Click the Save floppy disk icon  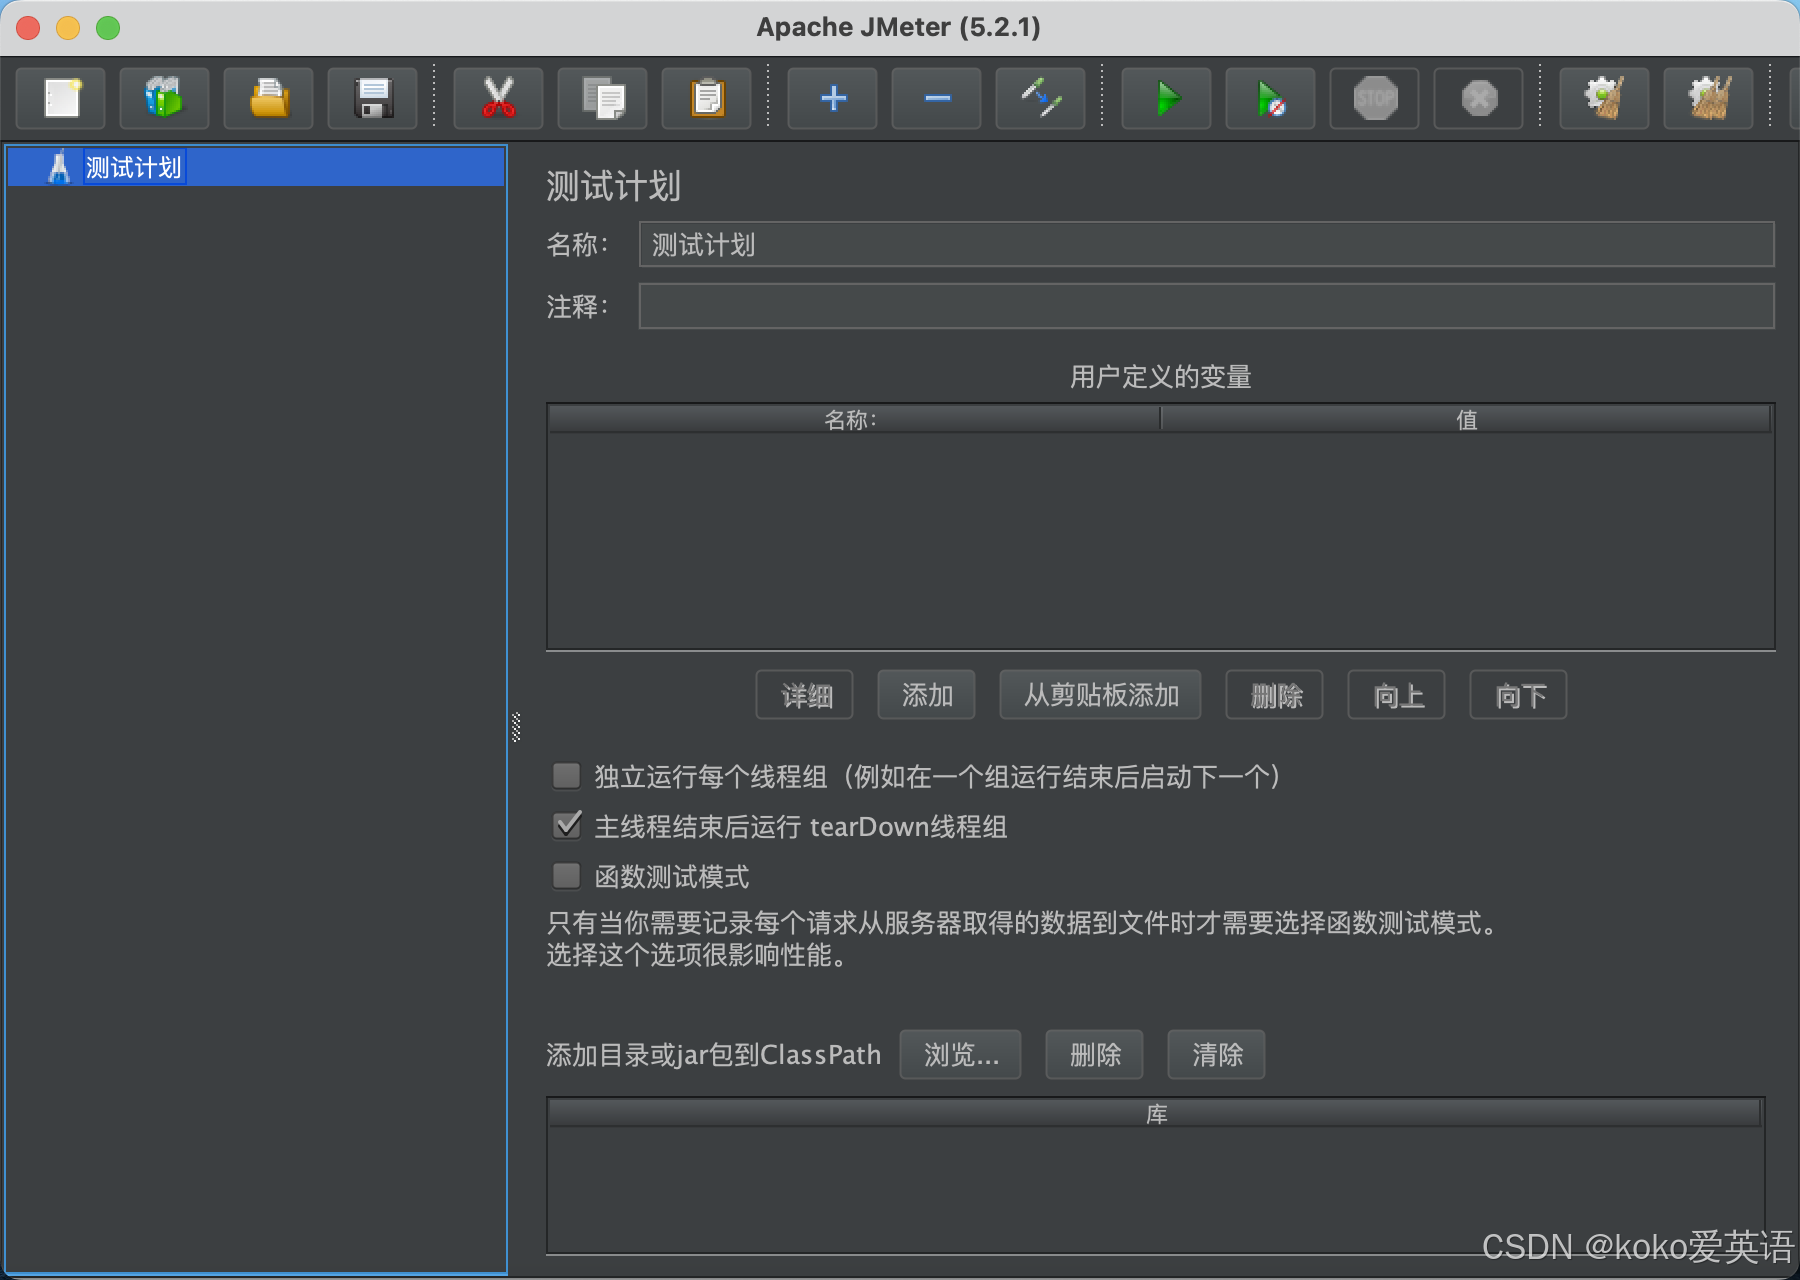(x=373, y=98)
